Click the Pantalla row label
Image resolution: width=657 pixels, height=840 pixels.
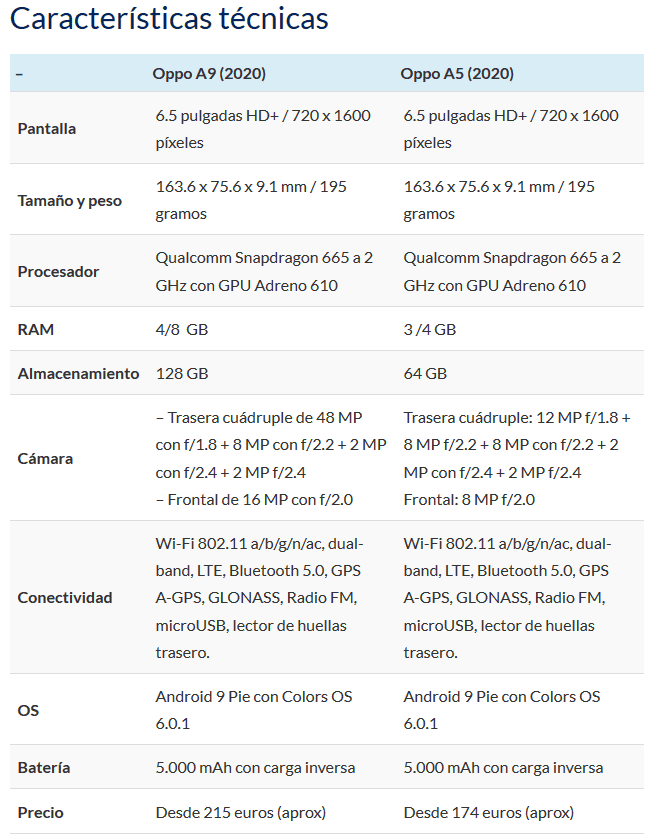pyautogui.click(x=47, y=129)
